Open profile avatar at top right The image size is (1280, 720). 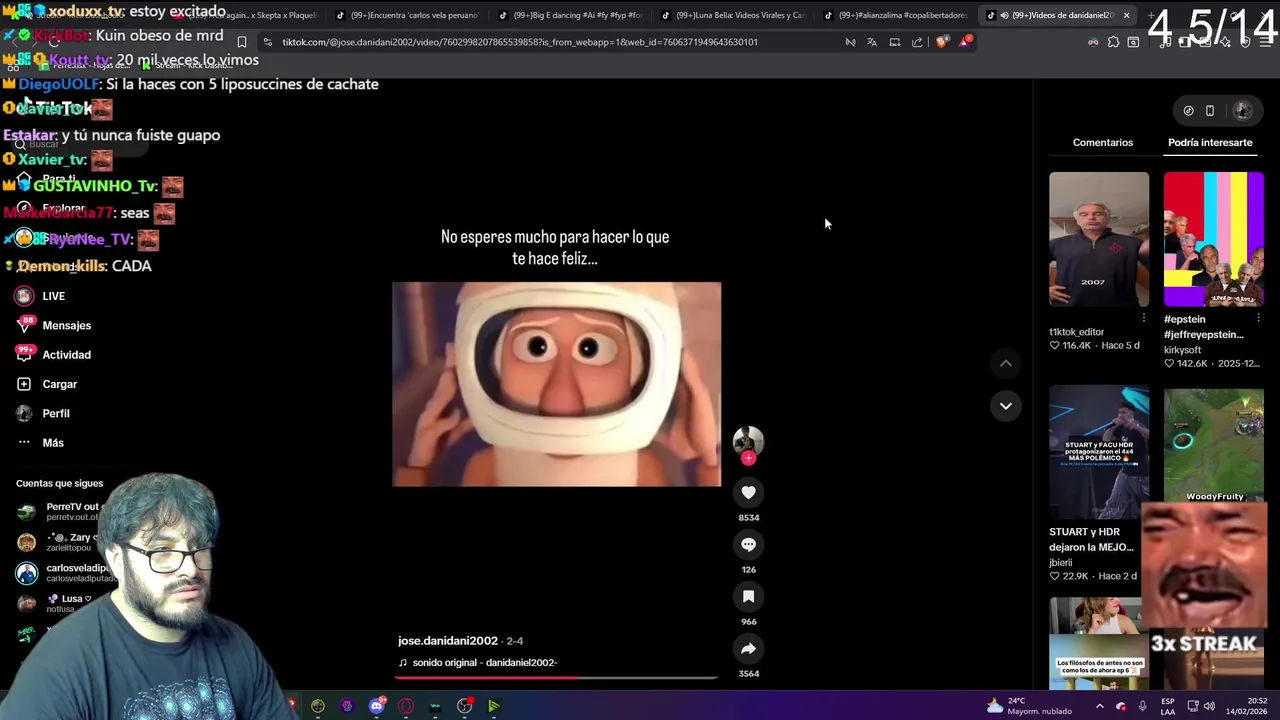(x=1243, y=111)
